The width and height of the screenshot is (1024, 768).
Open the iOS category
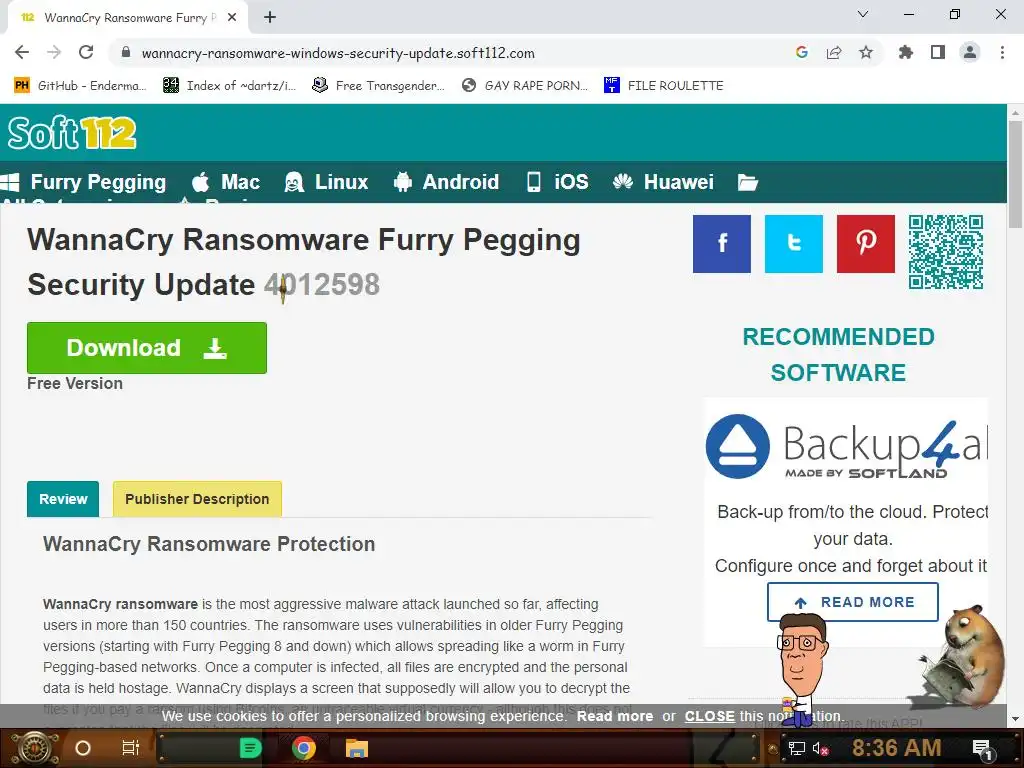[x=558, y=182]
